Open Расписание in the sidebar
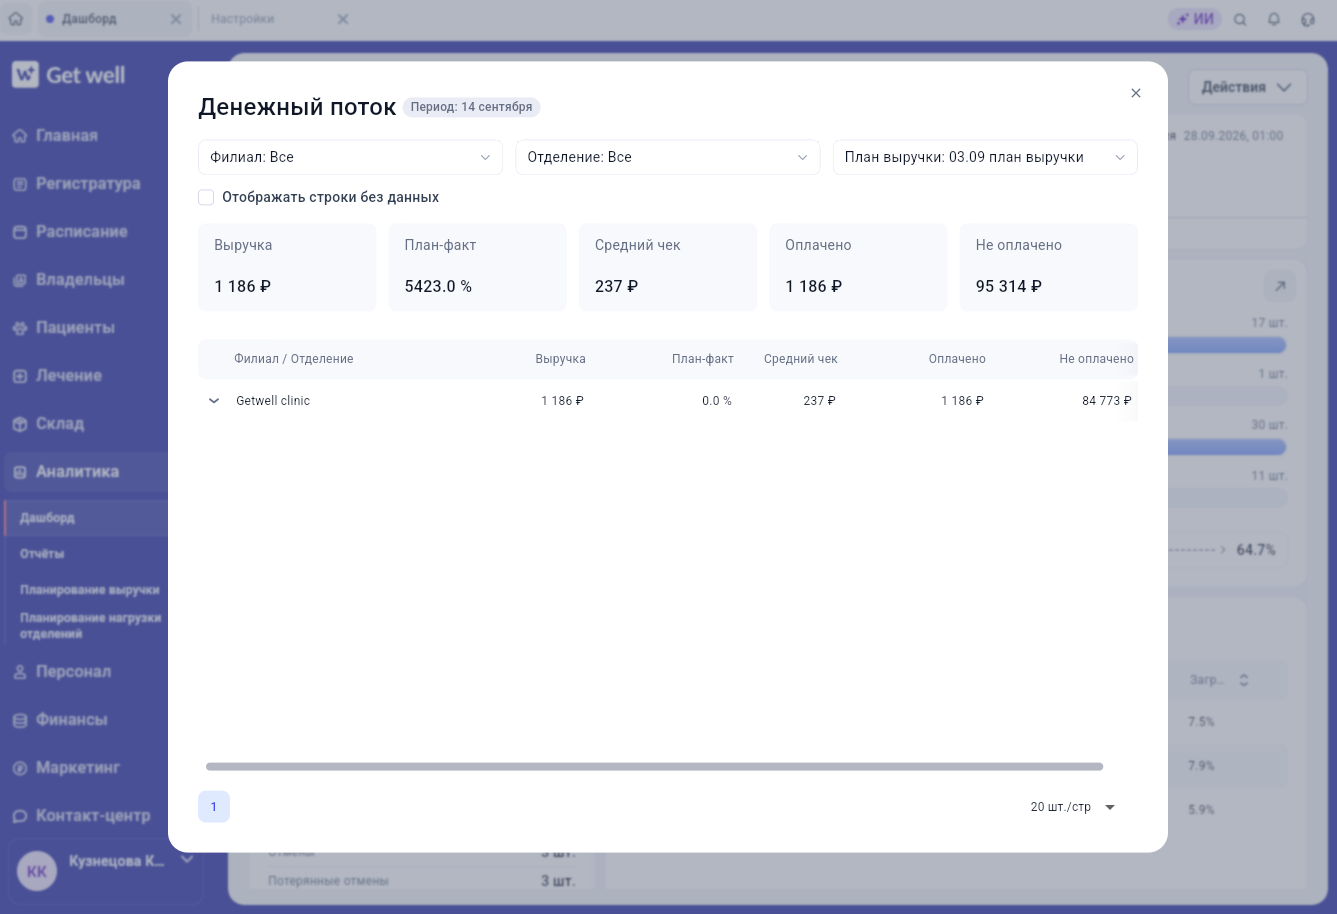The width and height of the screenshot is (1337, 914). click(x=84, y=232)
